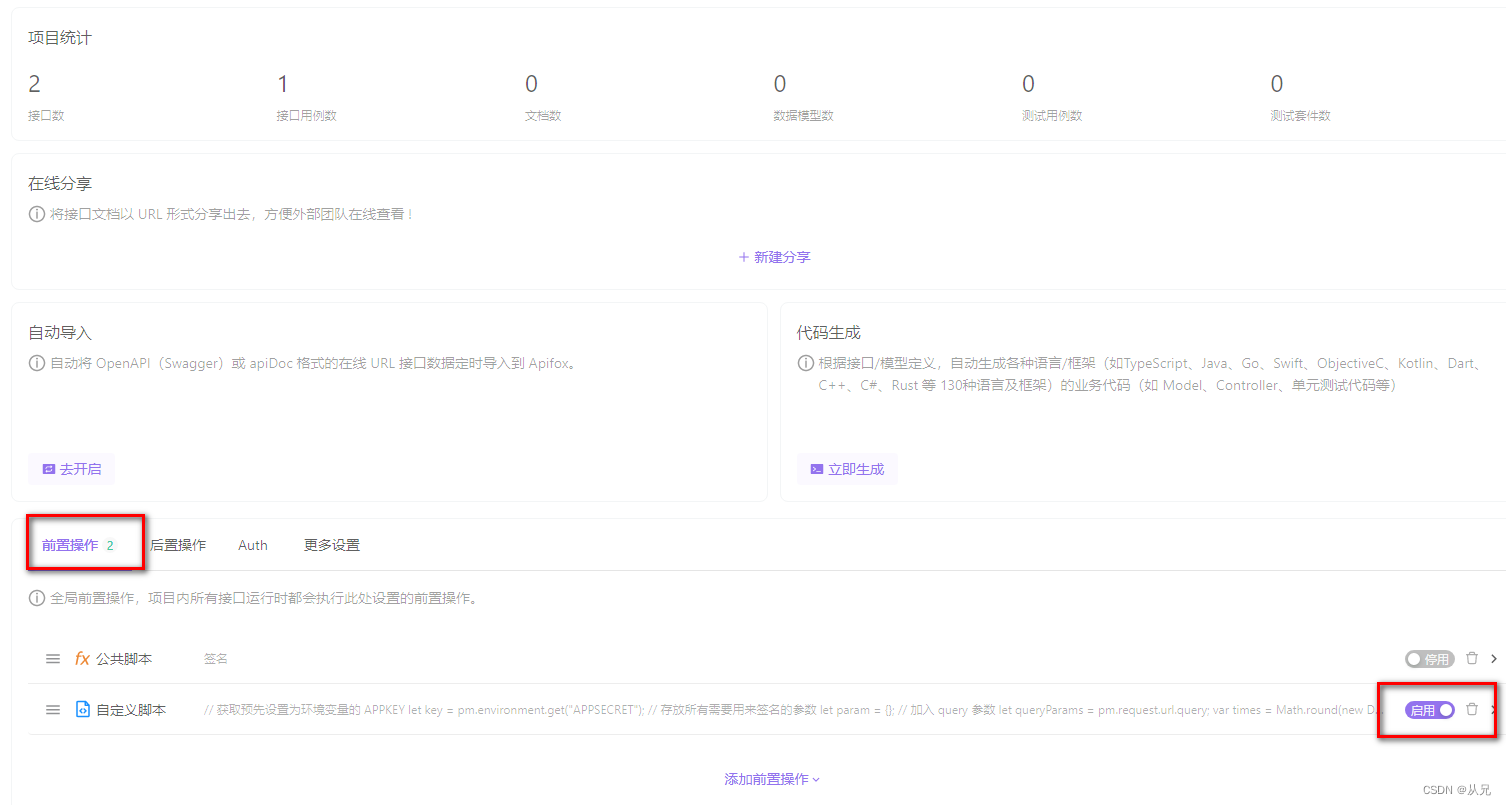
Task: Switch to the 后置操作 tab
Action: coord(178,545)
